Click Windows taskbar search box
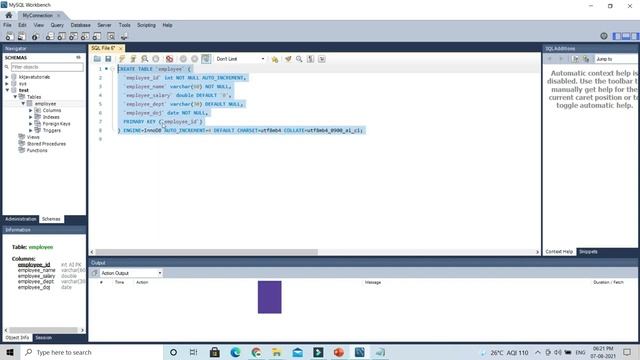The image size is (640, 360). [x=92, y=352]
